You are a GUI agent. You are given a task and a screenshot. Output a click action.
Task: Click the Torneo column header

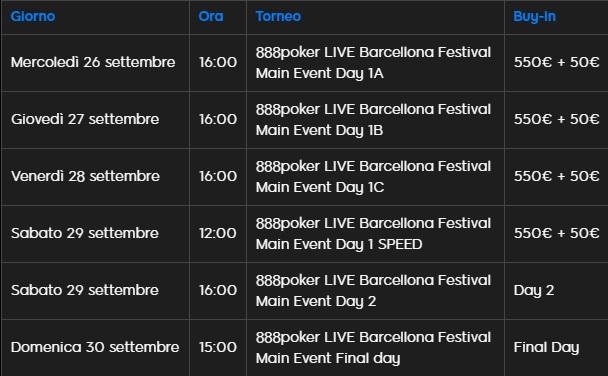278,16
